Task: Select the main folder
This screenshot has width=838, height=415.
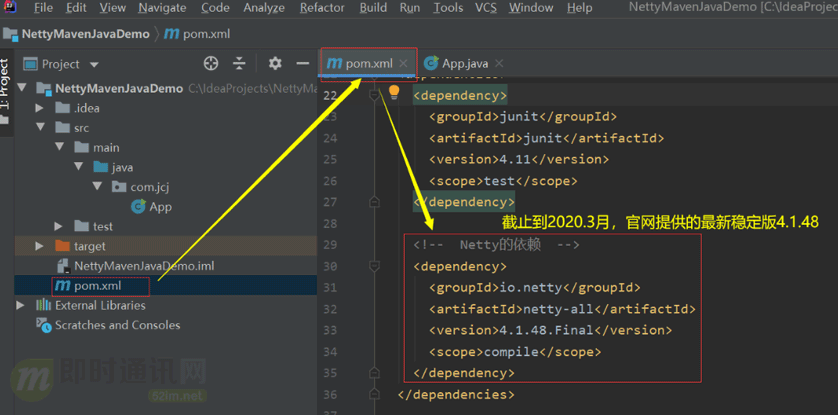Action: pos(106,147)
